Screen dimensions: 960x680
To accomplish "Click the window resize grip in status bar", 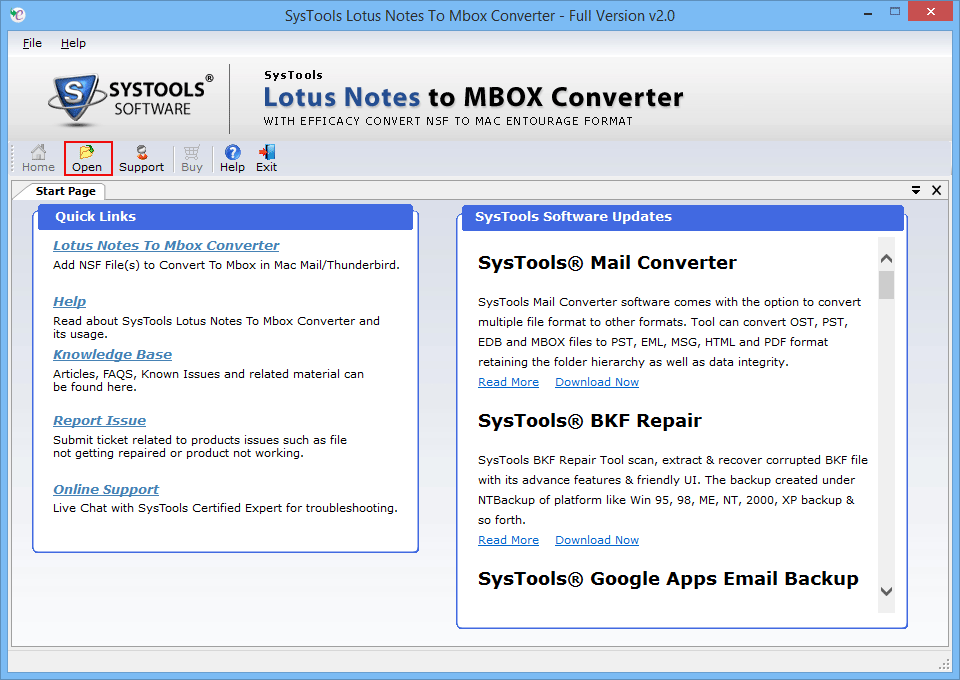I will 943,664.
